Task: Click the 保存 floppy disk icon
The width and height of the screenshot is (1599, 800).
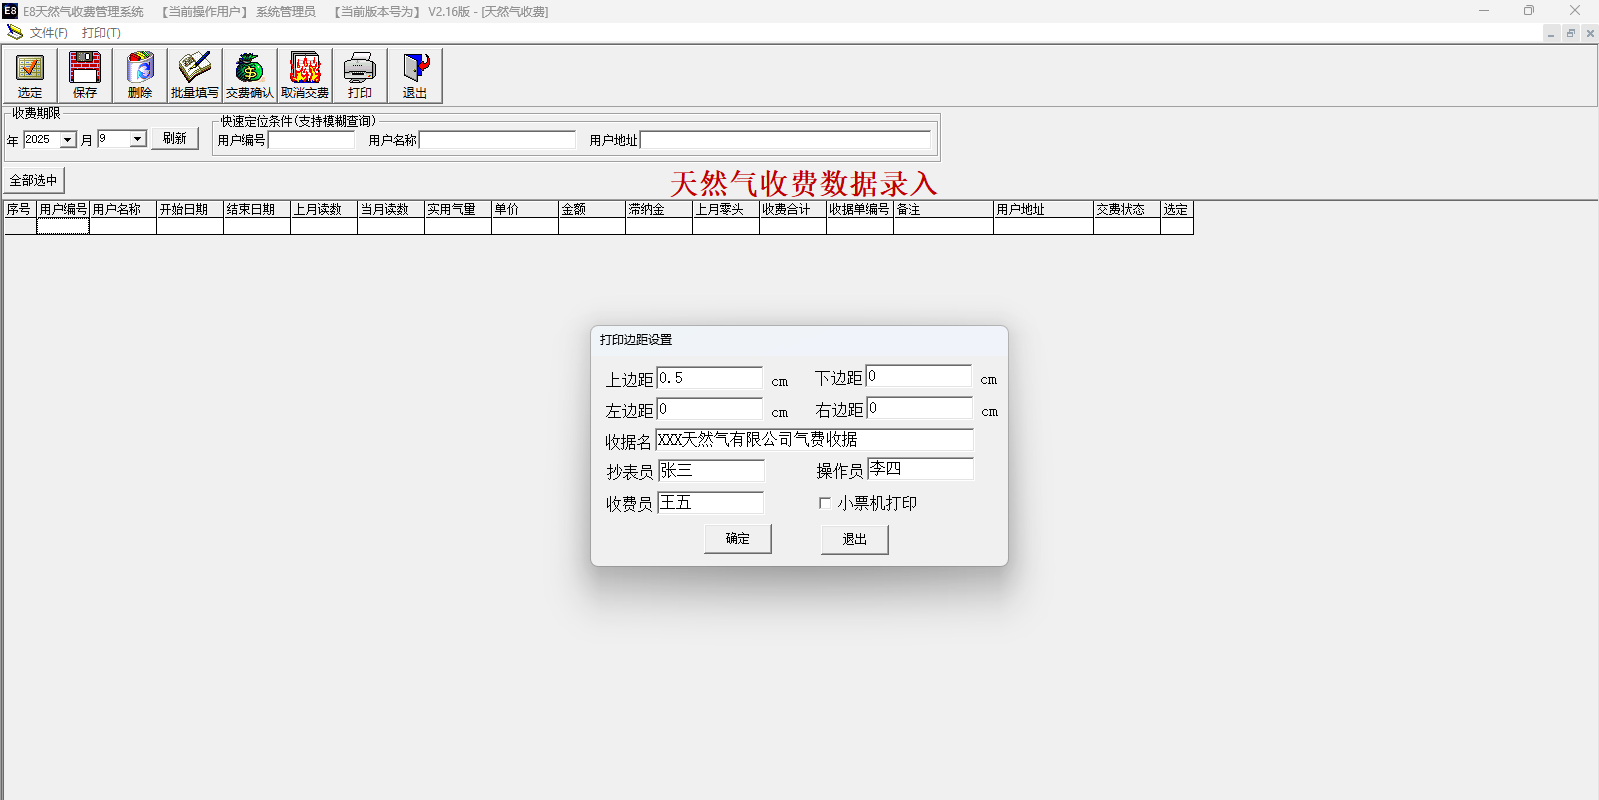Action: [x=85, y=75]
